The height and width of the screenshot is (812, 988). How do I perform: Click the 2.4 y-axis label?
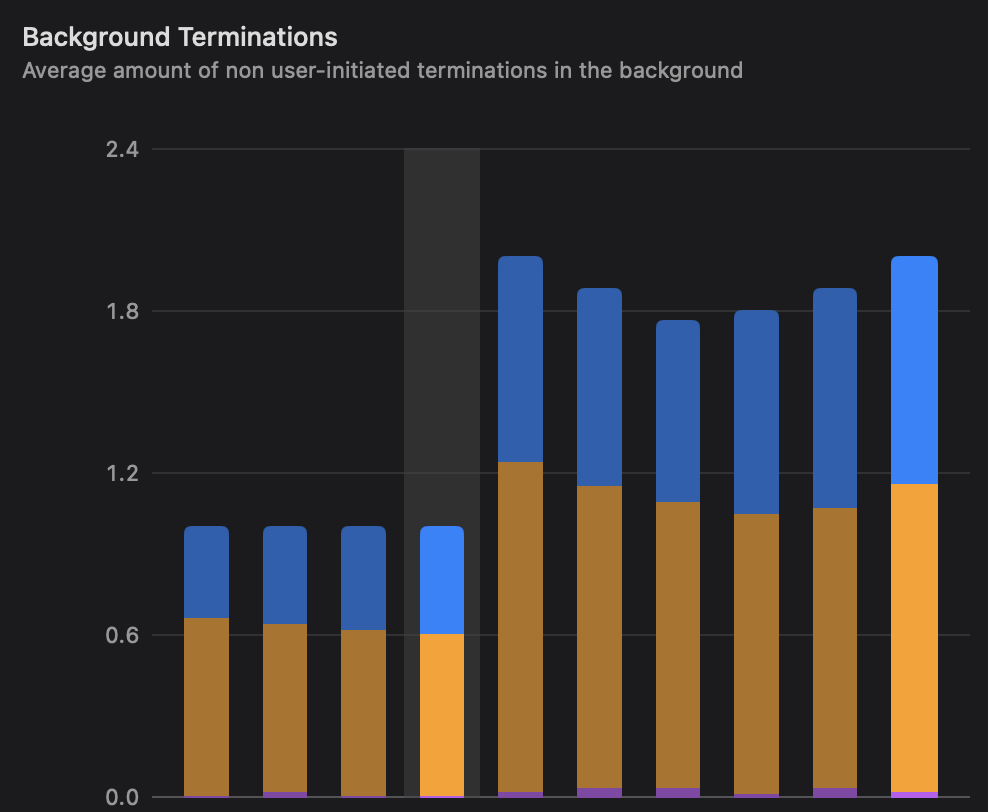[x=121, y=149]
